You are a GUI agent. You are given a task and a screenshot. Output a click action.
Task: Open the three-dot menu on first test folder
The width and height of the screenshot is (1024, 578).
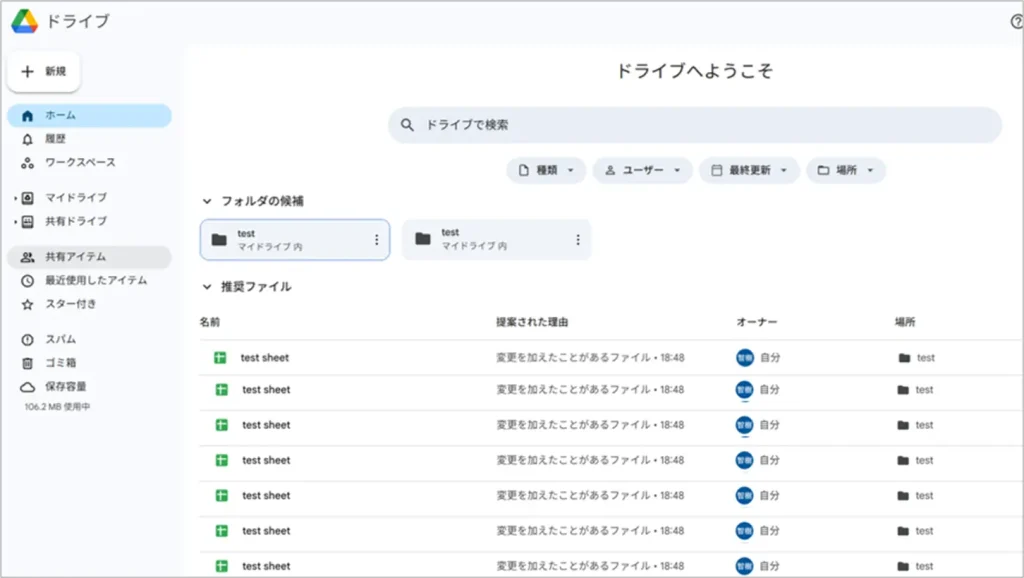pyautogui.click(x=376, y=240)
